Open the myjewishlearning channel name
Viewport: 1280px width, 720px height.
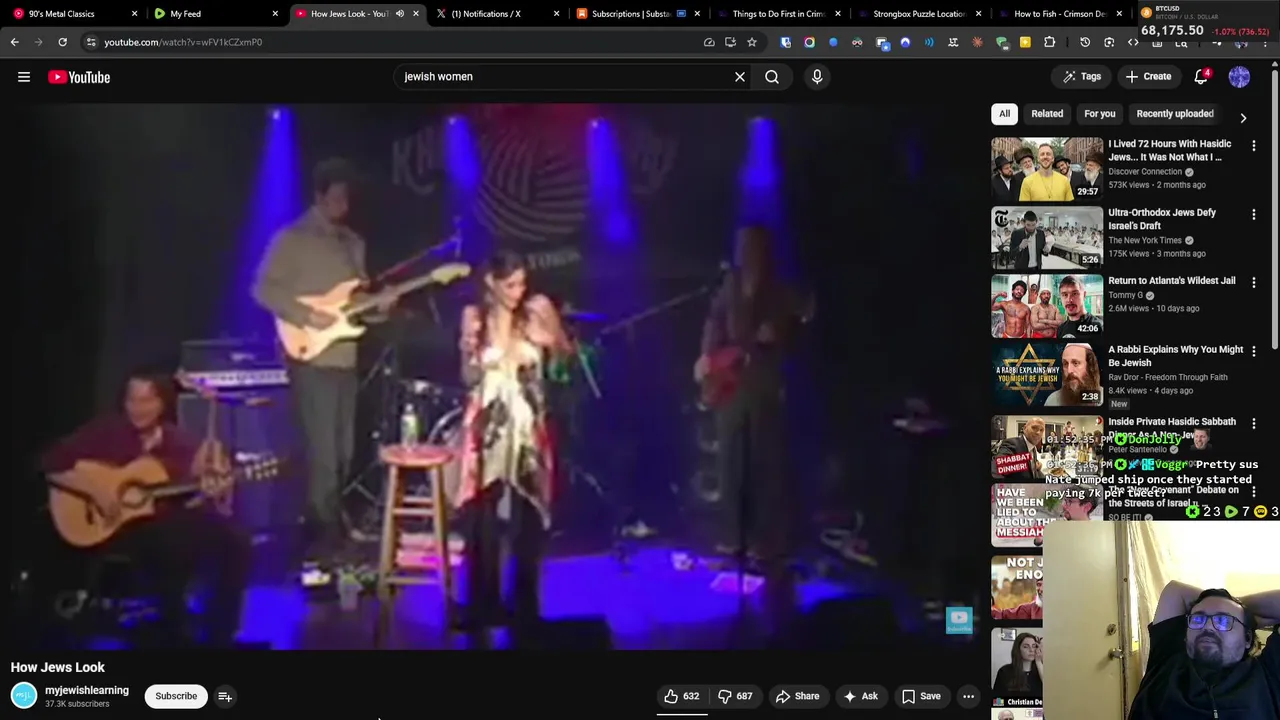(x=87, y=690)
